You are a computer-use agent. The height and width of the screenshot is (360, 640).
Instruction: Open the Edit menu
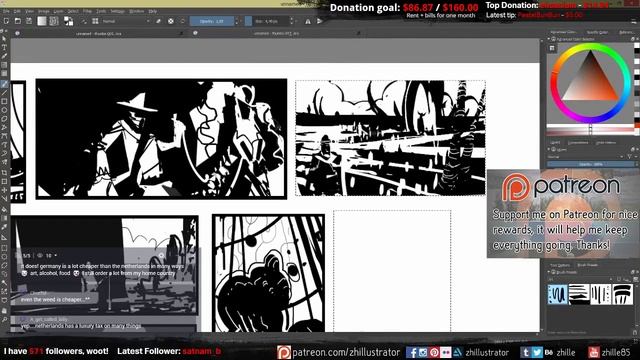[x=17, y=11]
